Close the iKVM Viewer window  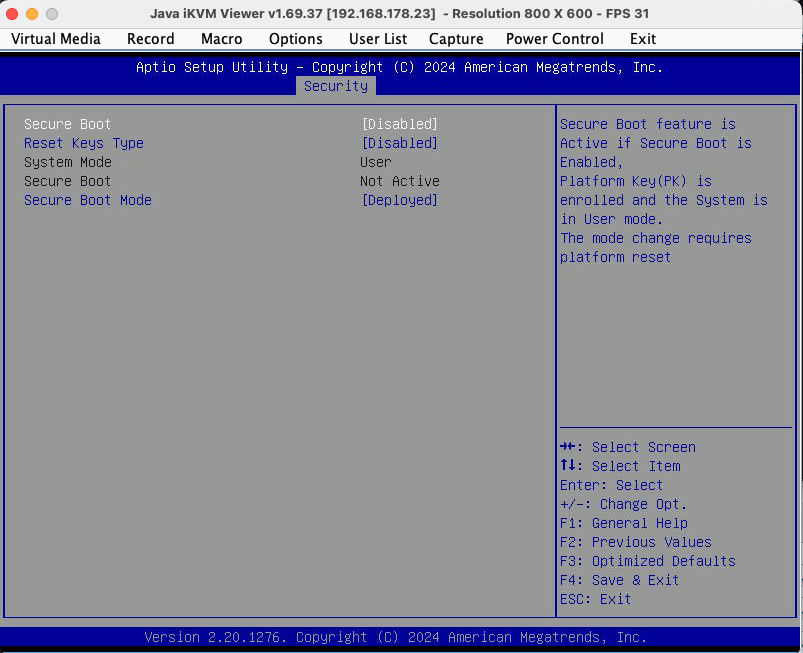[x=12, y=14]
